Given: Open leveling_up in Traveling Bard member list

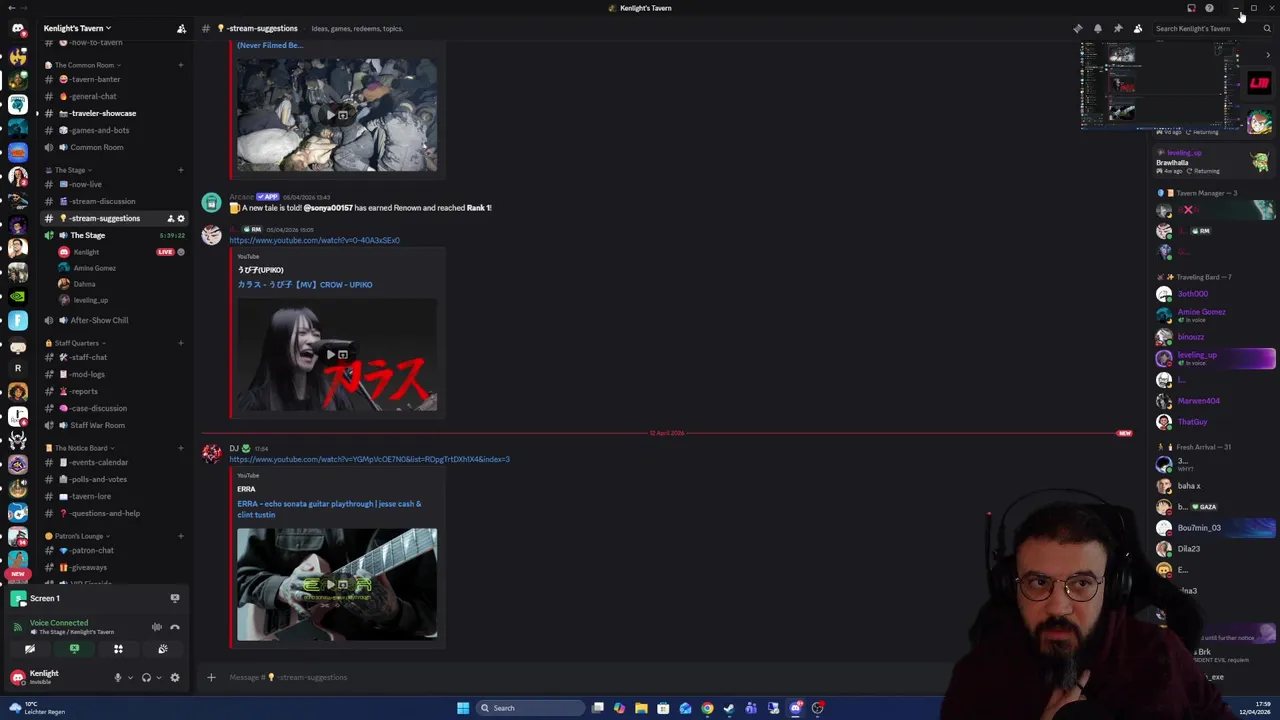Looking at the screenshot, I should tap(1215, 358).
